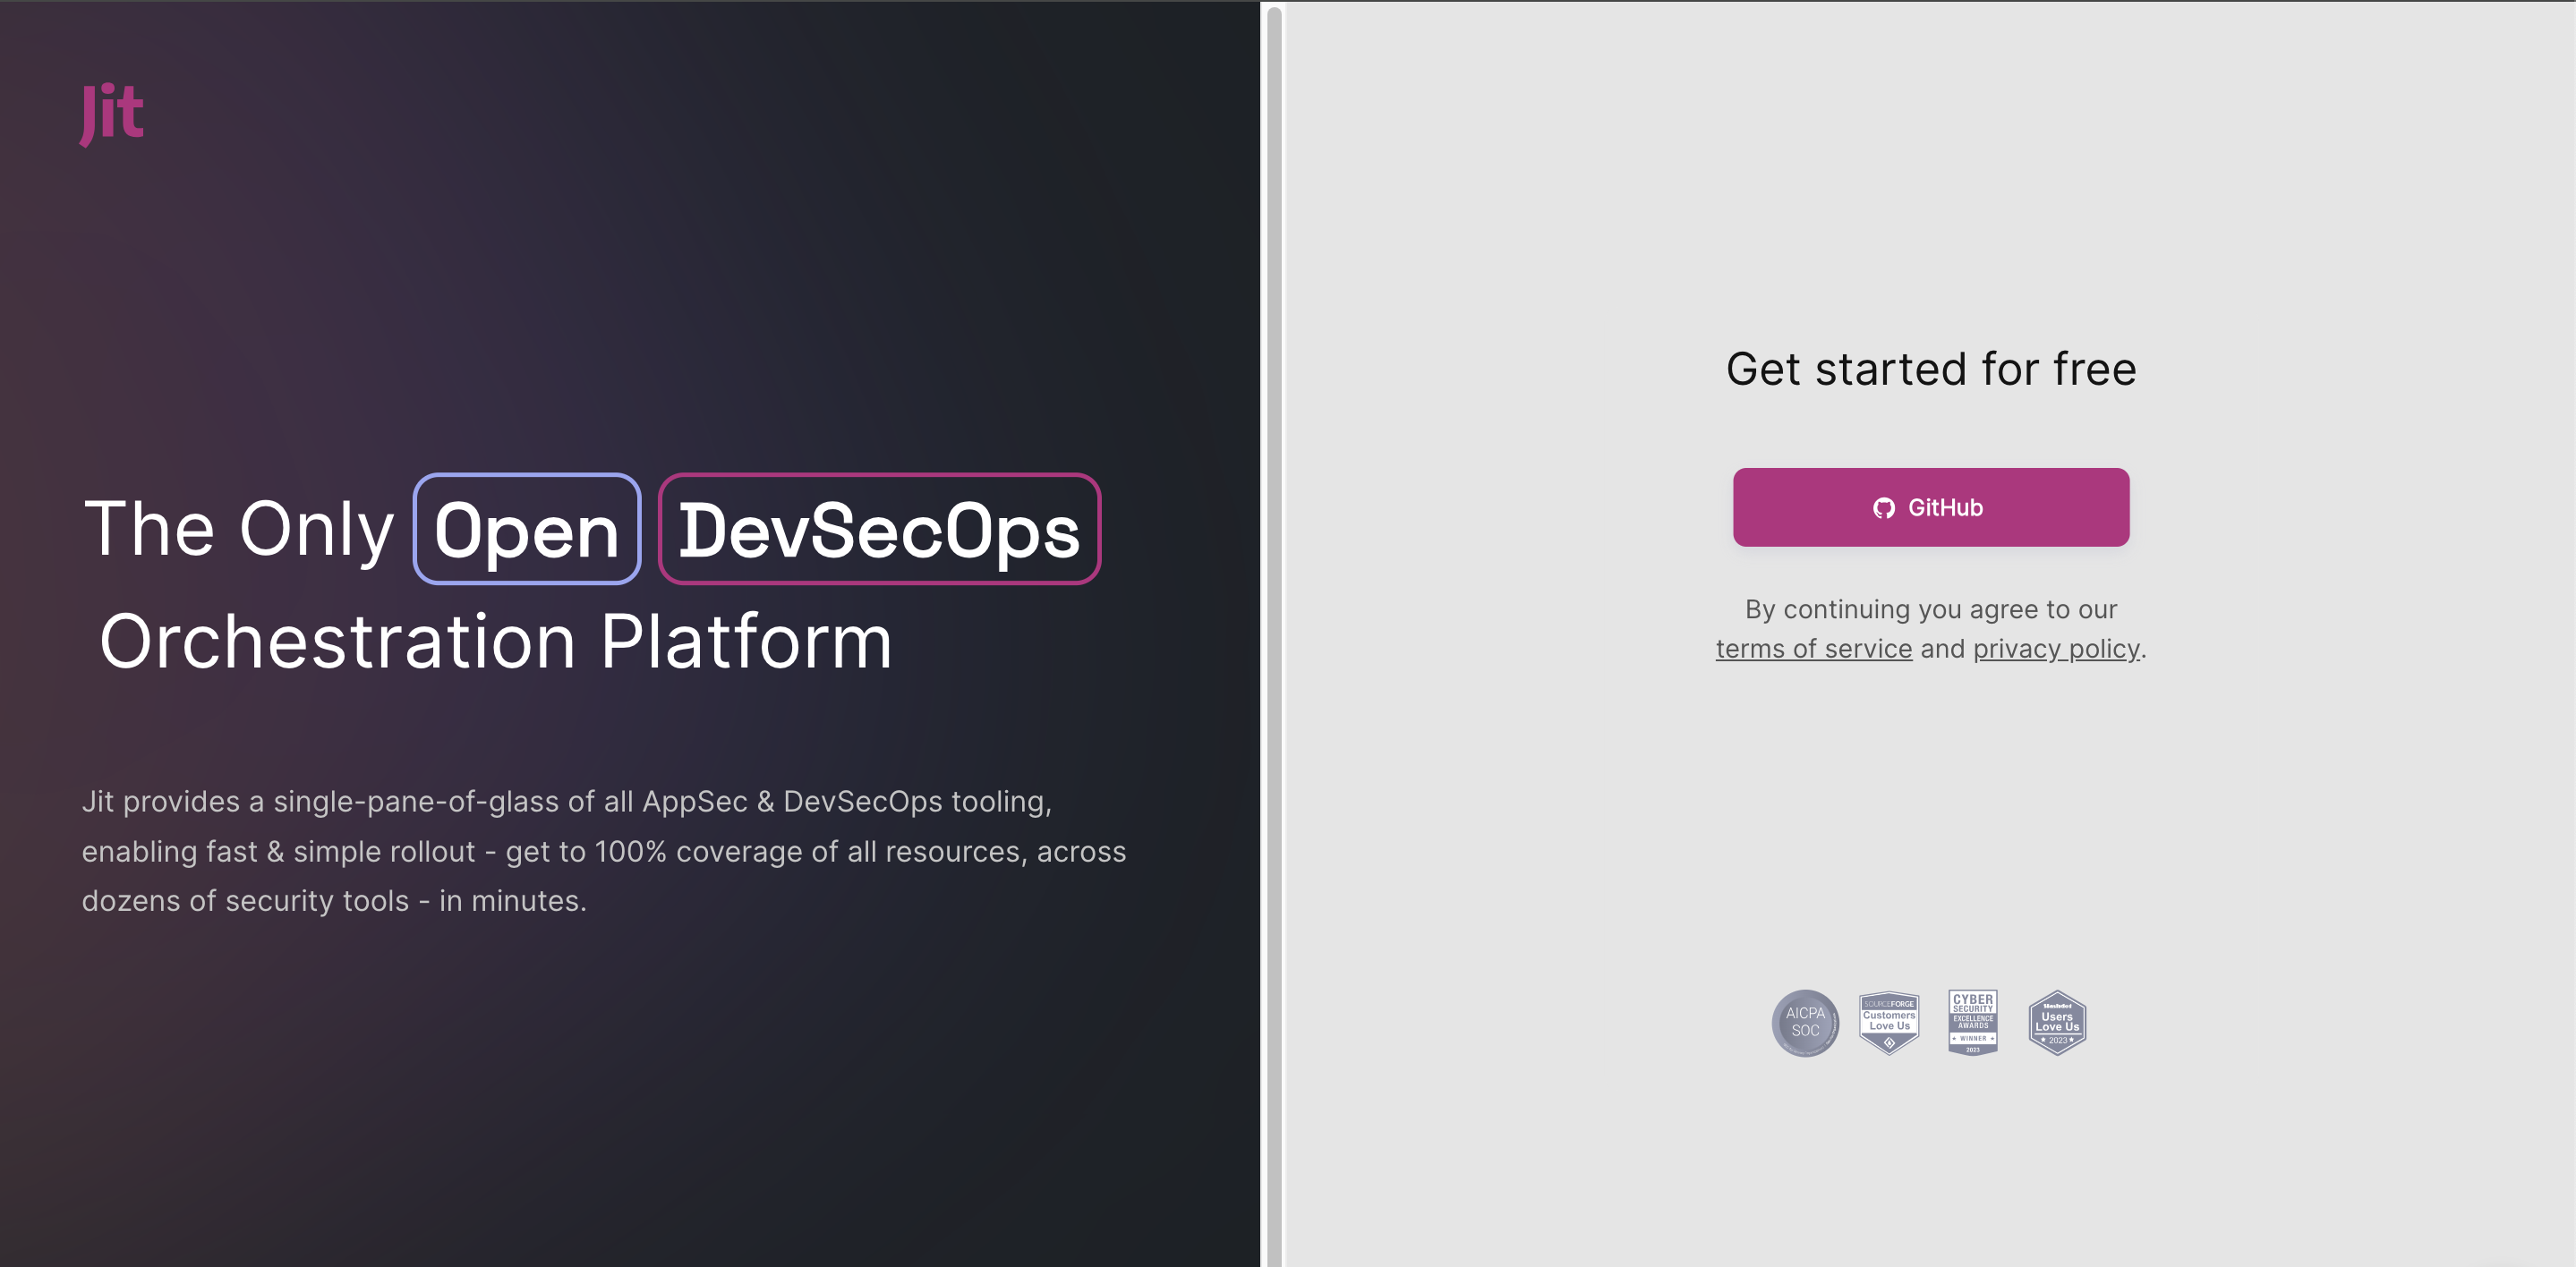This screenshot has height=1267, width=2576.
Task: Click the GitHub octocat icon
Action: (x=1883, y=508)
